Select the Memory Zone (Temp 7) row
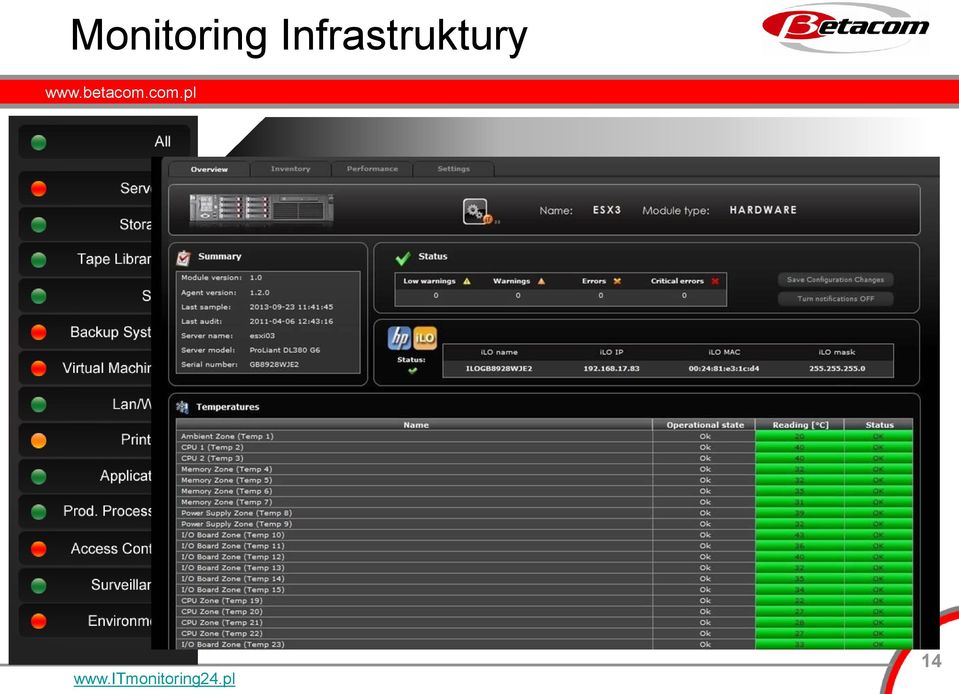 544,502
